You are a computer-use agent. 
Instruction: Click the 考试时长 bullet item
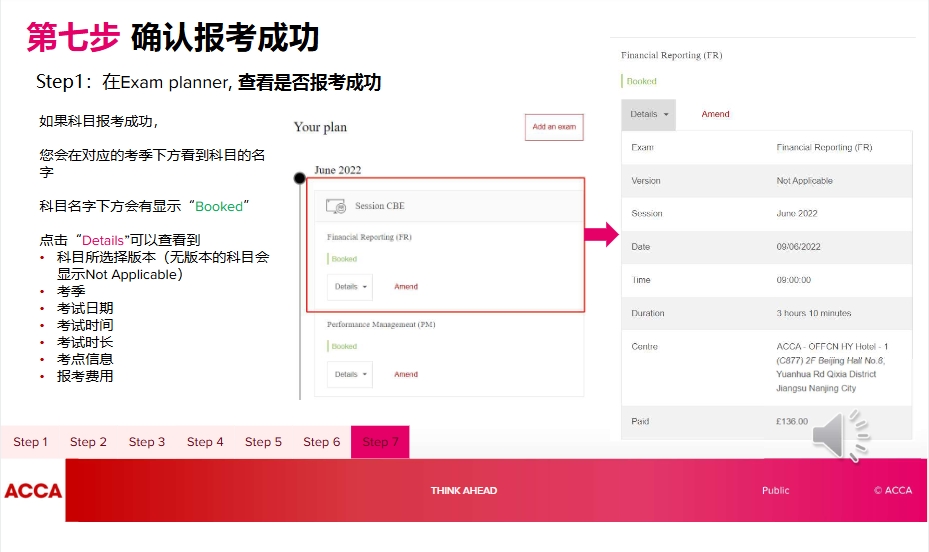[85, 342]
